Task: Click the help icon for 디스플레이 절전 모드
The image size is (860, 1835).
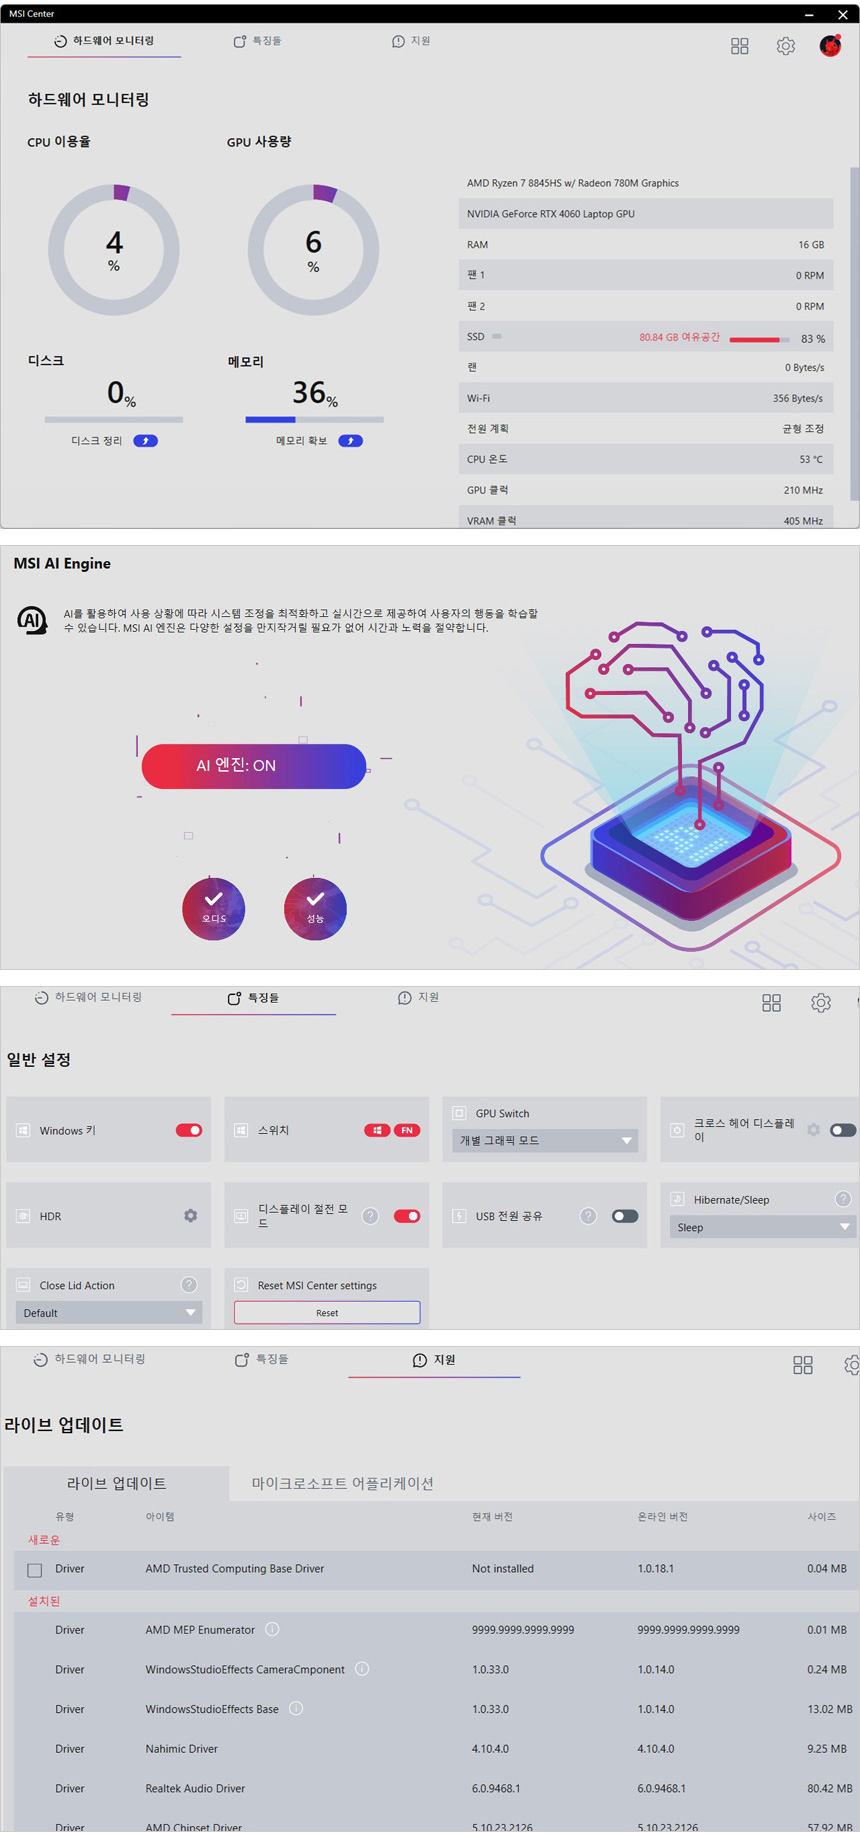Action: tap(370, 1216)
